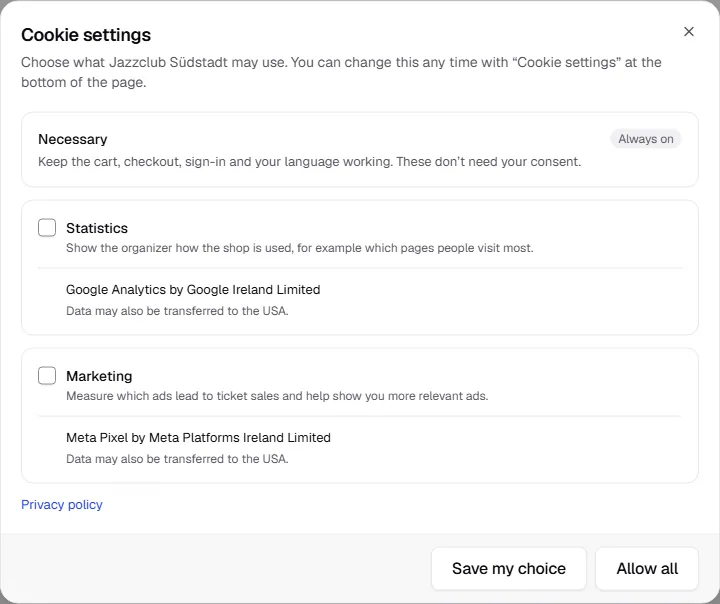
Task: Open the Privacy policy link
Action: click(62, 504)
